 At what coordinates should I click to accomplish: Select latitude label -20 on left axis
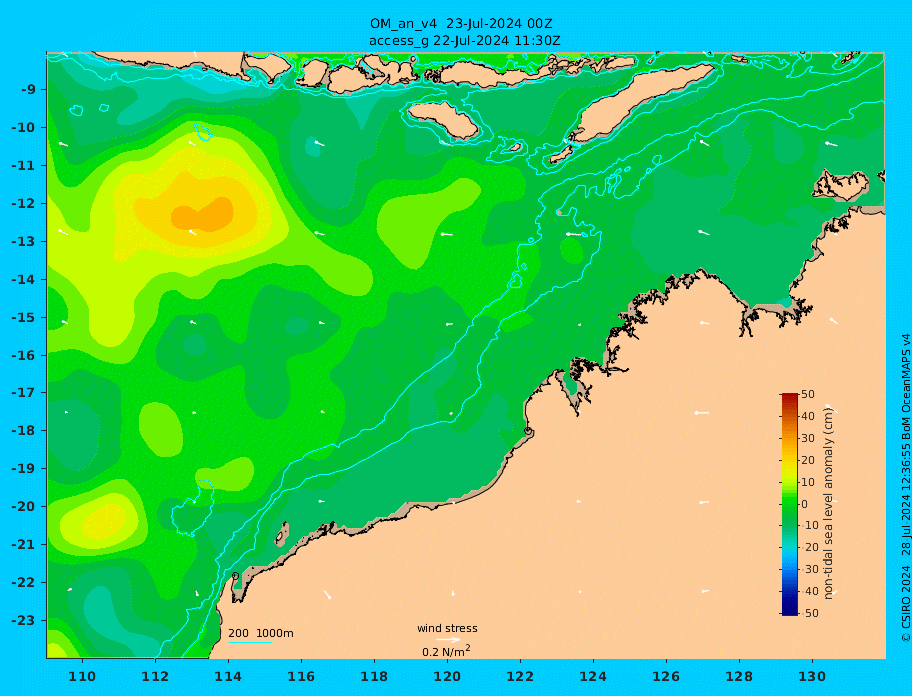click(x=24, y=506)
